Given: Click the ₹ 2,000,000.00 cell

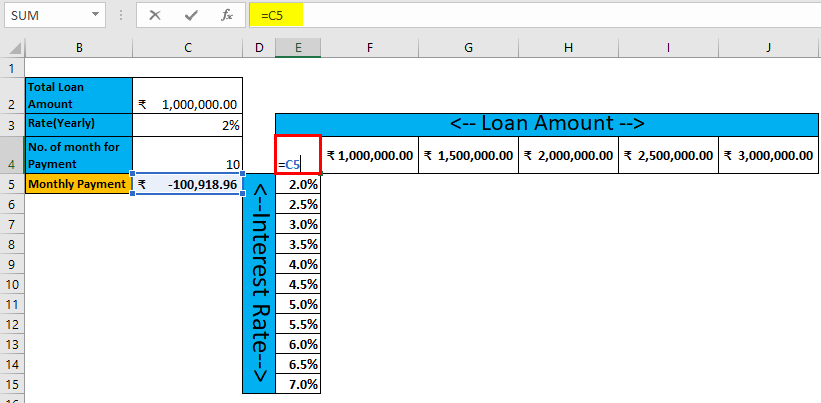Looking at the screenshot, I should pos(568,155).
